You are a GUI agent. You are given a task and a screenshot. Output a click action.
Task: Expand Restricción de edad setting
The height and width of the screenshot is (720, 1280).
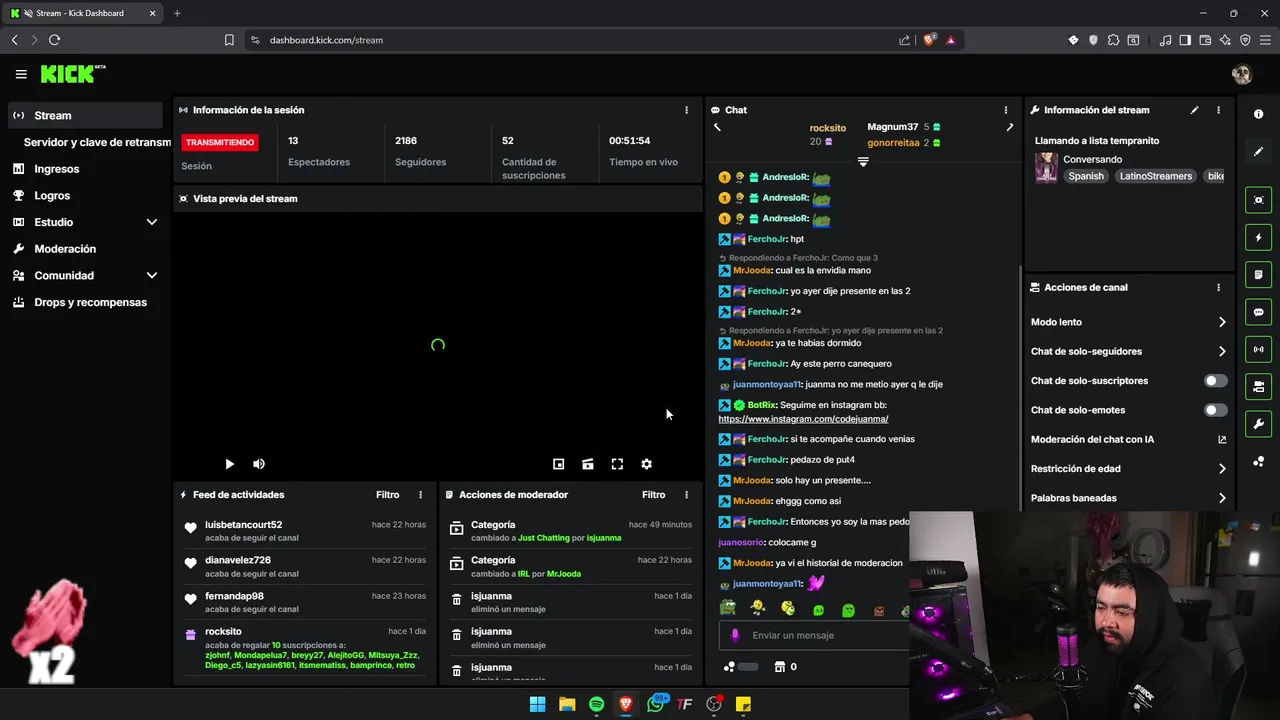click(1129, 468)
